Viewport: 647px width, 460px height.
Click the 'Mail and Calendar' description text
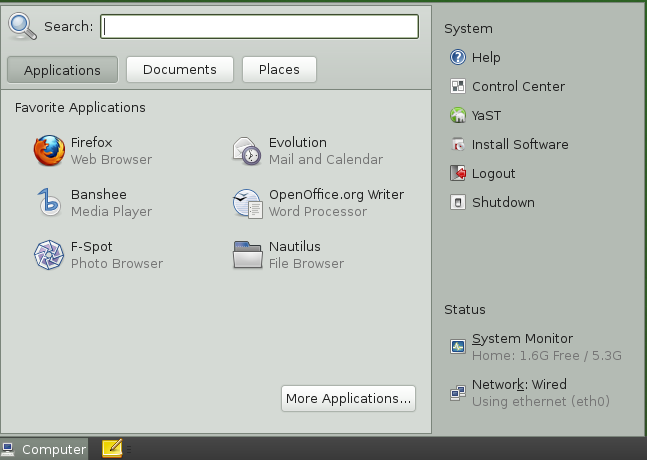(326, 159)
